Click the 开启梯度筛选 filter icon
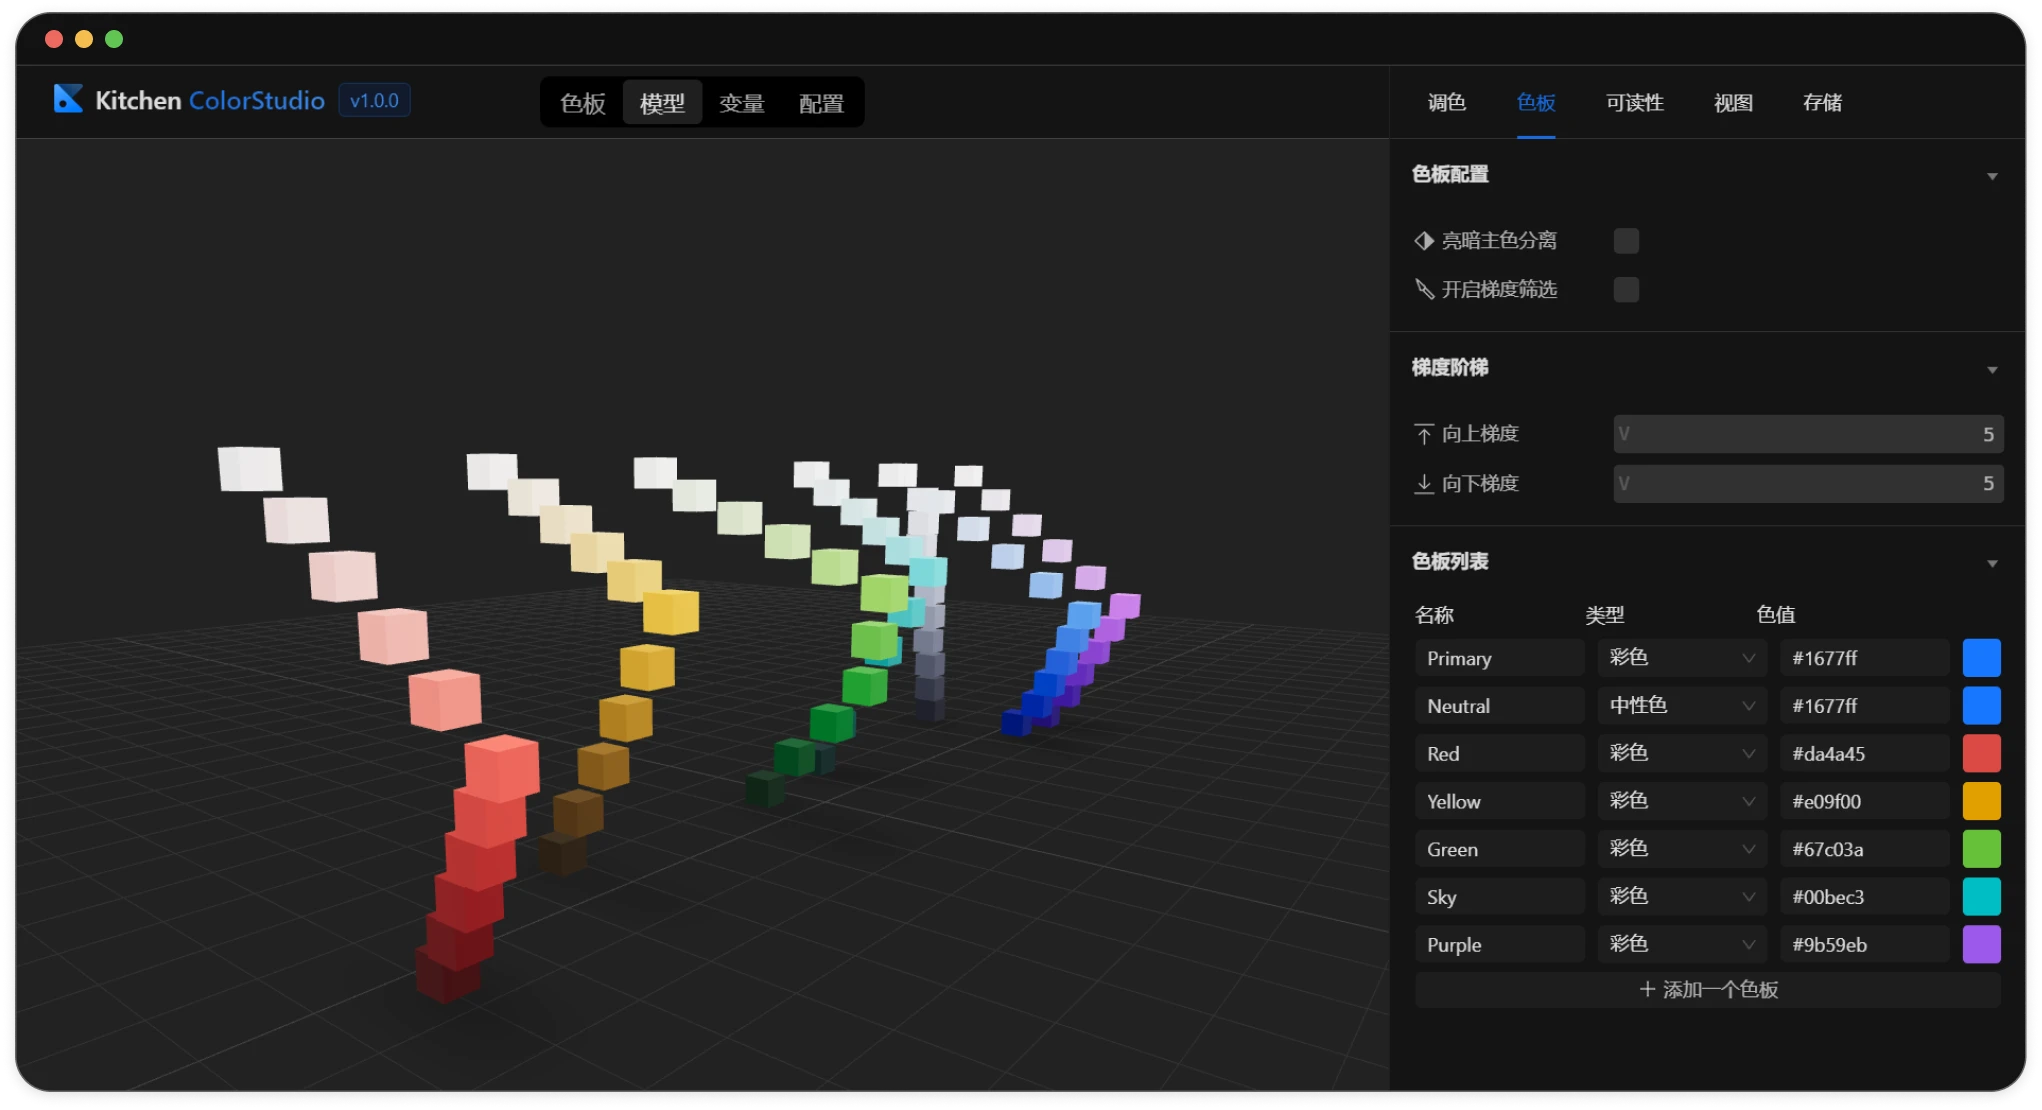The image size is (2042, 1110). [1424, 290]
